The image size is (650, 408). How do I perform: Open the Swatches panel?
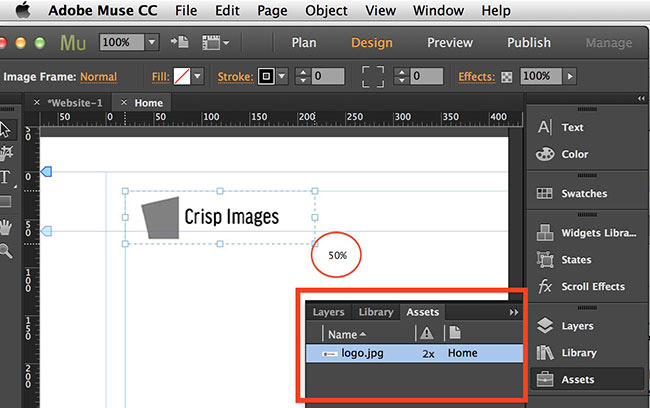coord(587,194)
